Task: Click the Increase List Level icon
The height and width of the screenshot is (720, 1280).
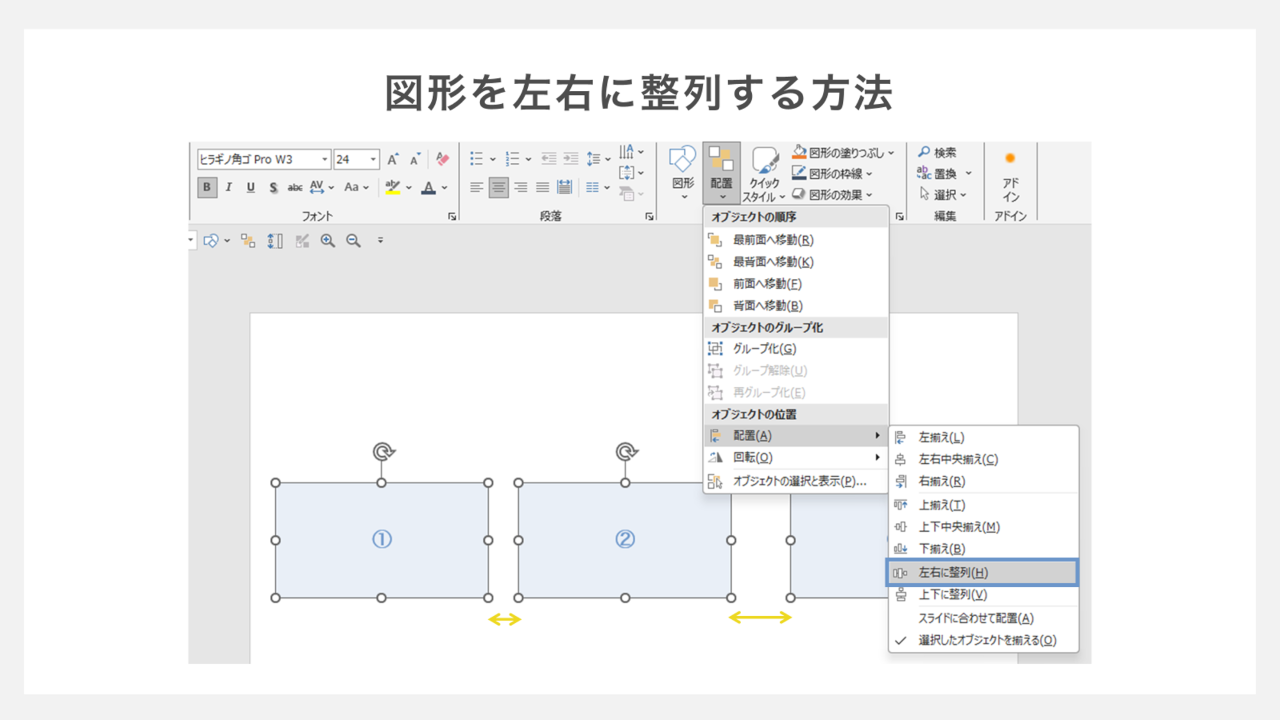Action: [571, 159]
